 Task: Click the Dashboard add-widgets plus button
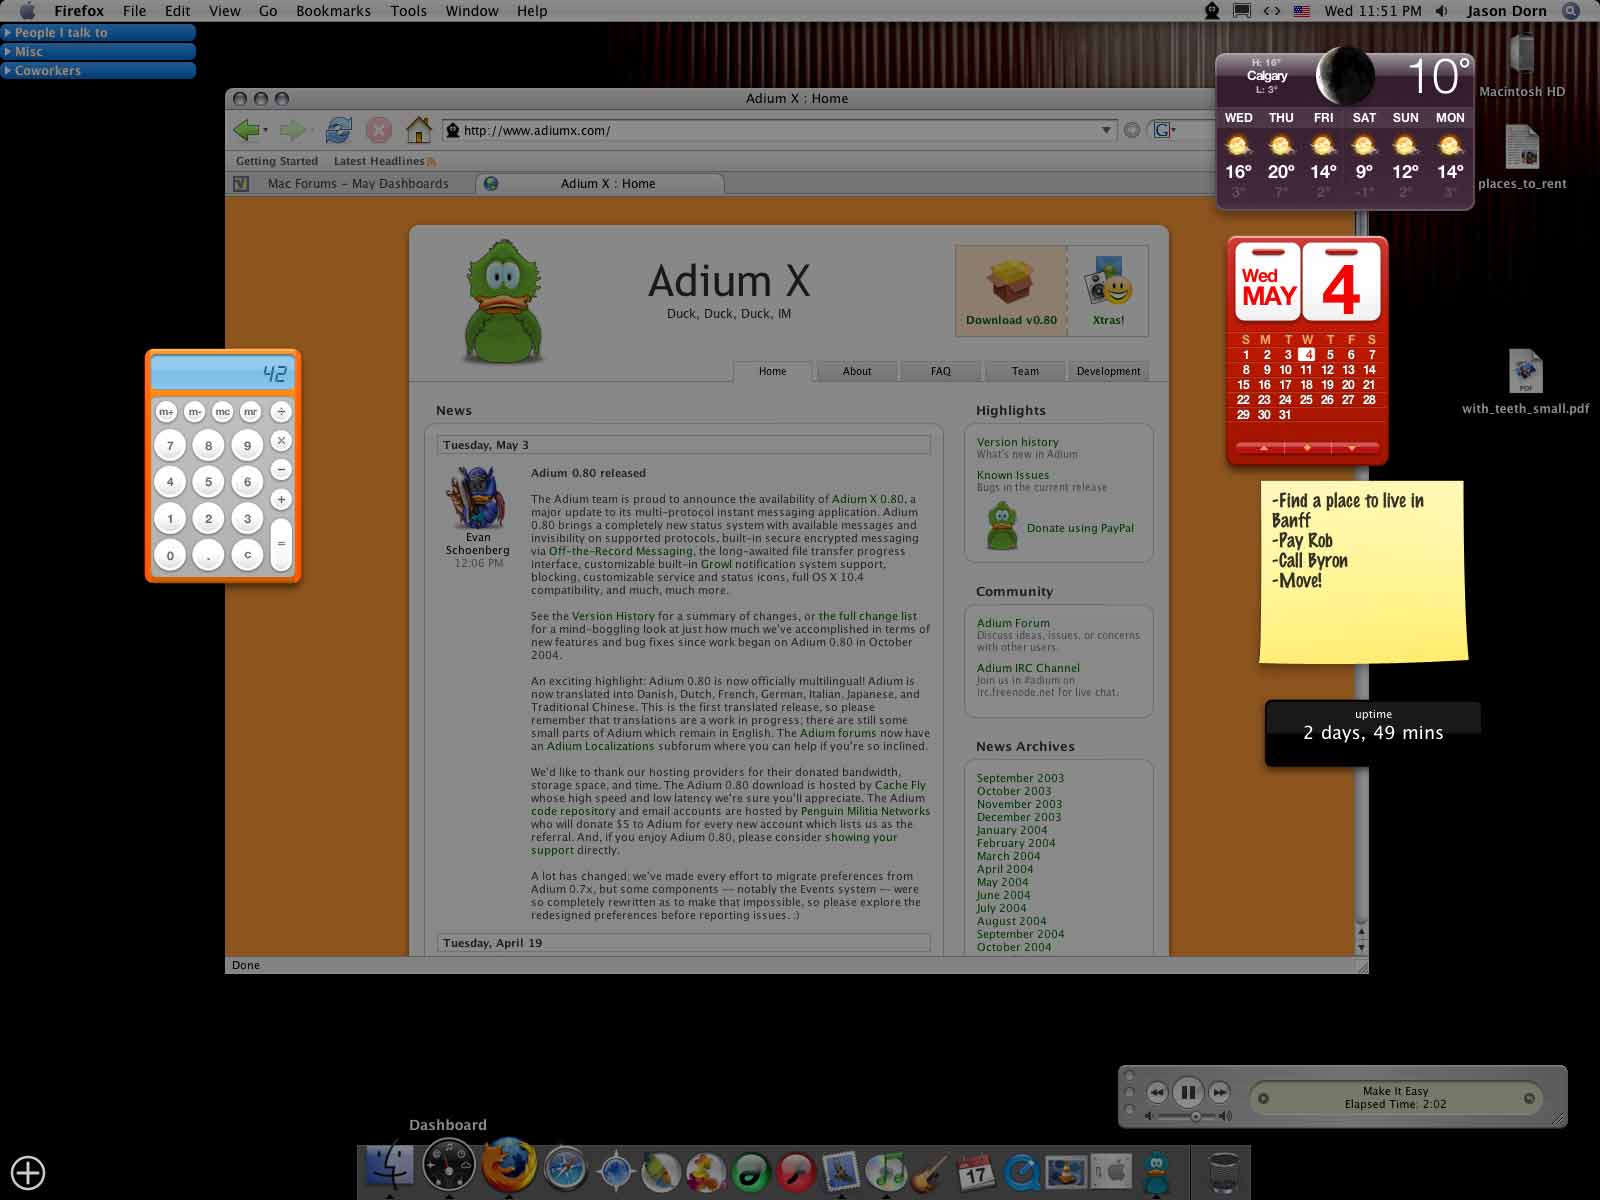(x=28, y=1172)
